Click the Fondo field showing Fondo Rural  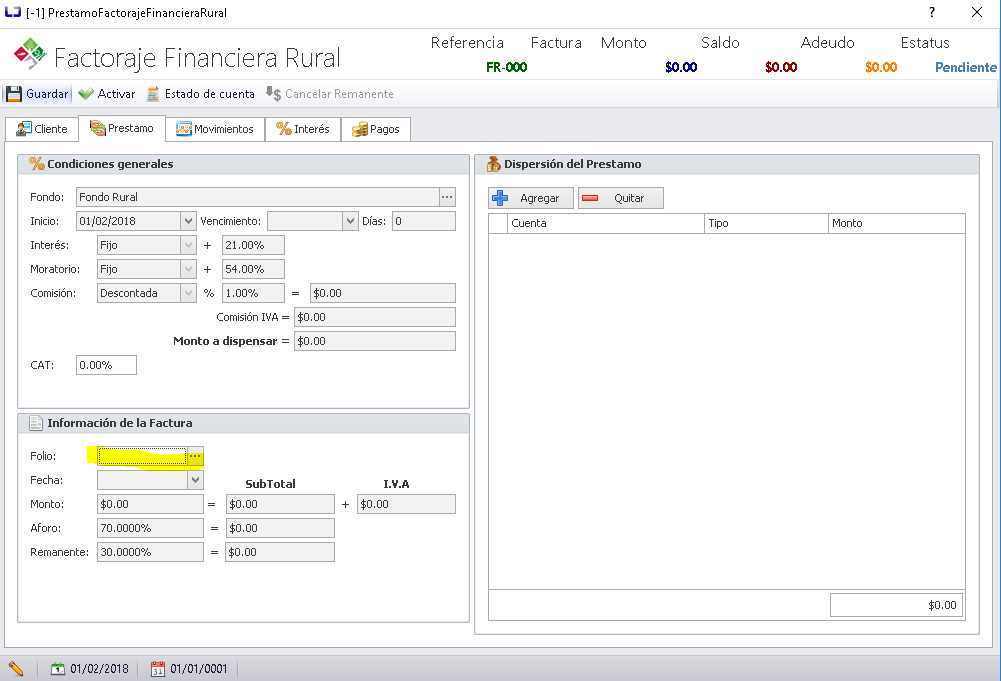[257, 197]
